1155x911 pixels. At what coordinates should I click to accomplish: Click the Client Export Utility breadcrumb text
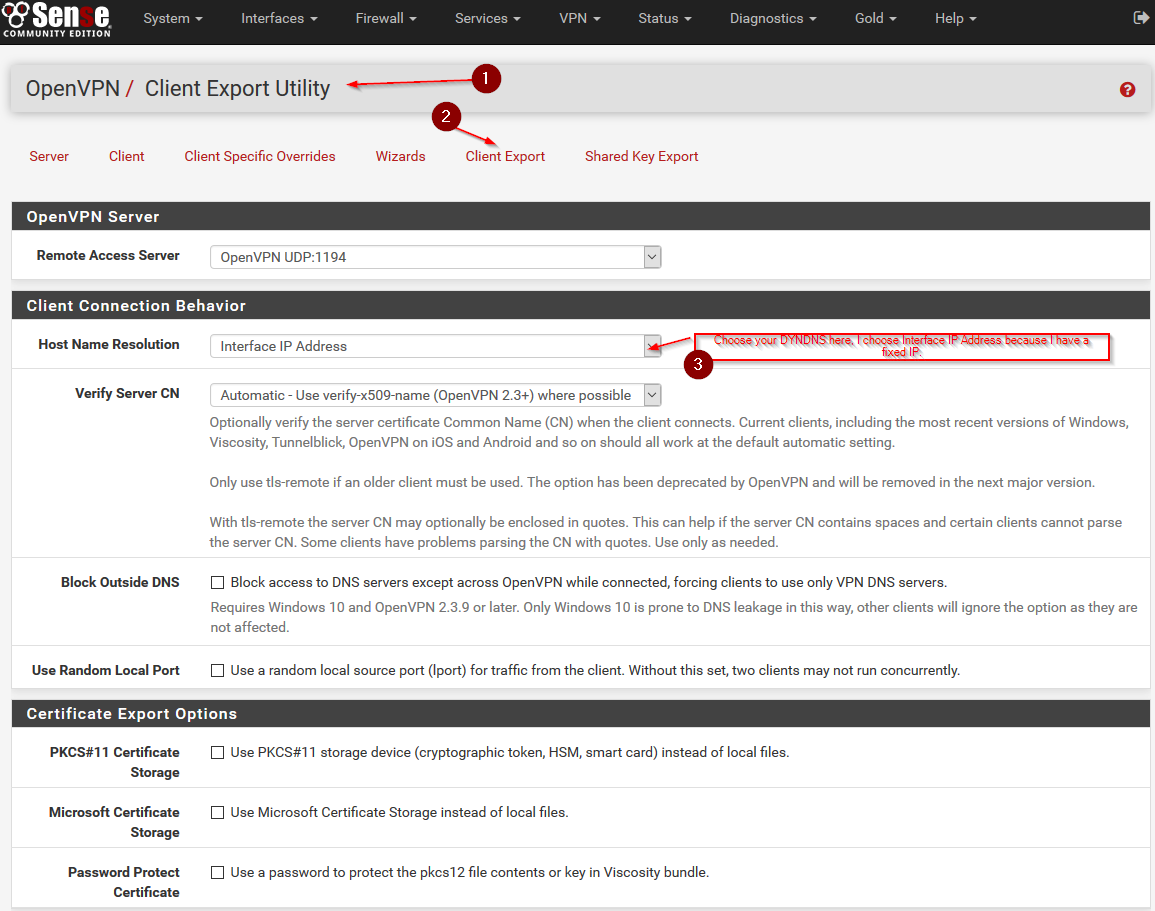(237, 88)
